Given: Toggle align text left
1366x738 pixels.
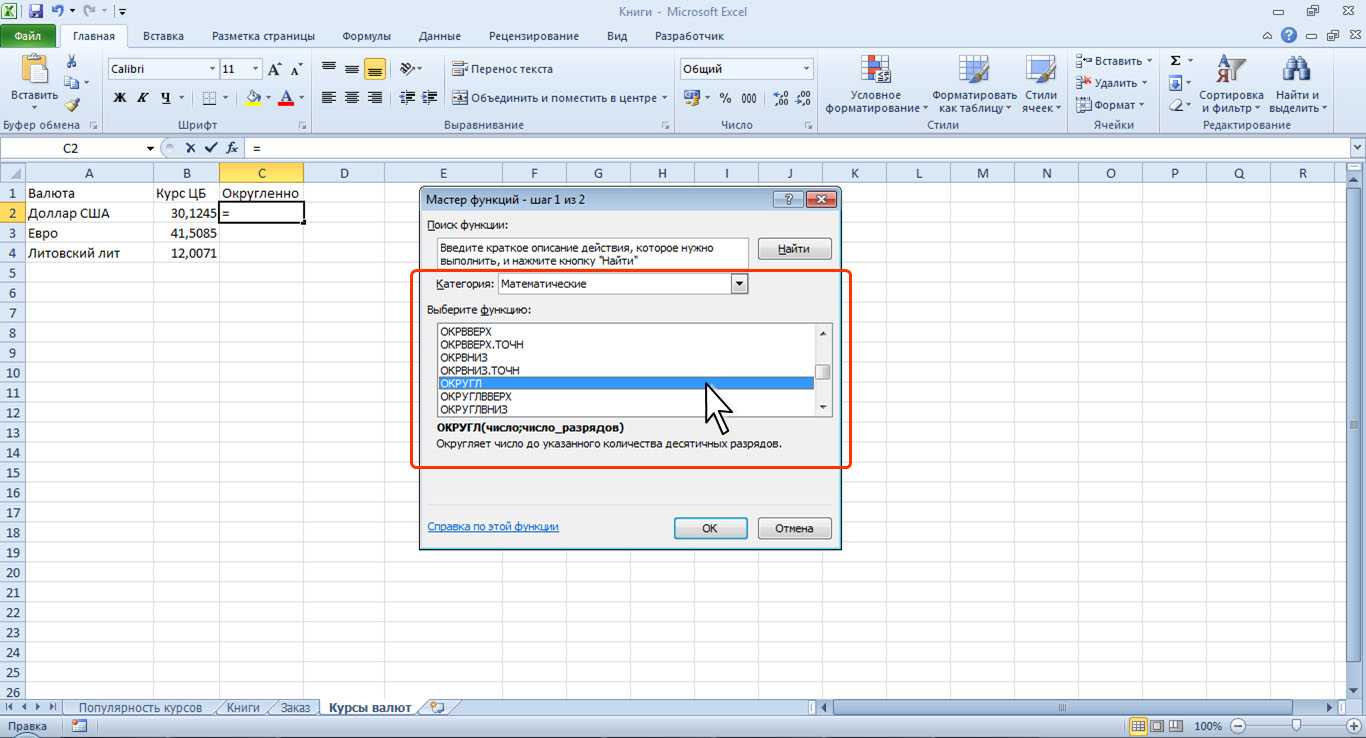Looking at the screenshot, I should (329, 98).
